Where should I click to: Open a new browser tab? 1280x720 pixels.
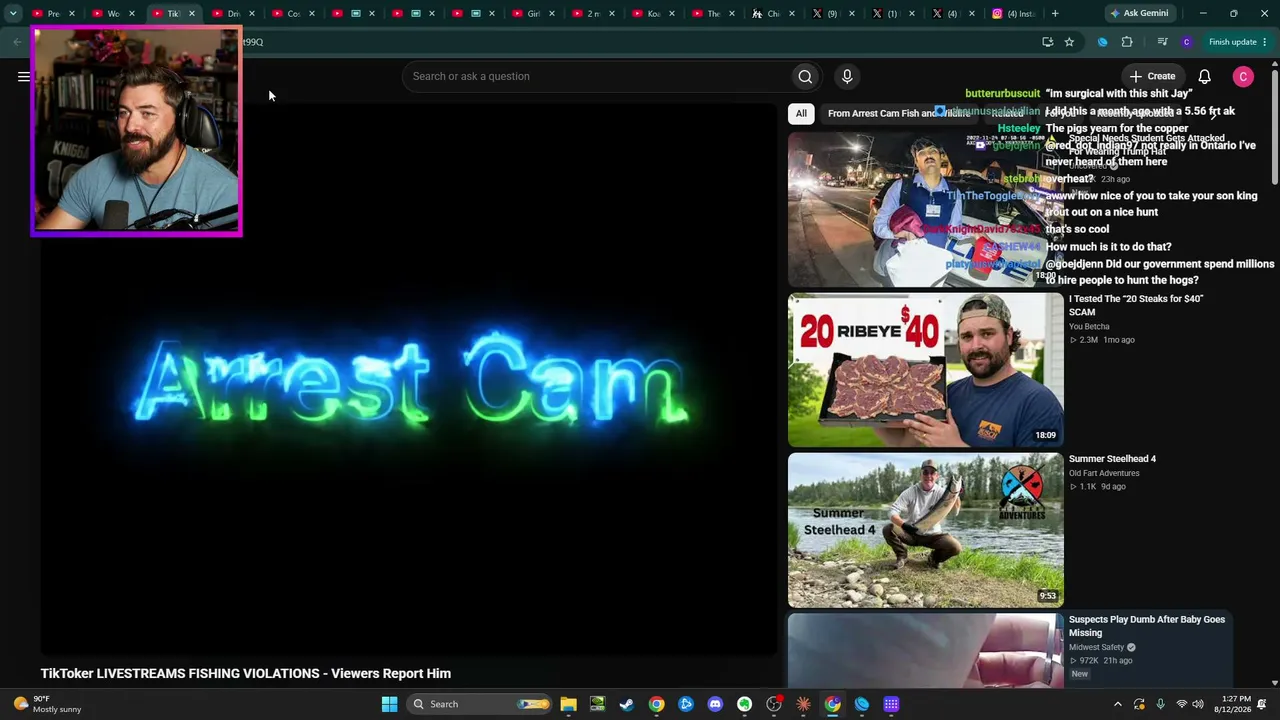click(1055, 14)
